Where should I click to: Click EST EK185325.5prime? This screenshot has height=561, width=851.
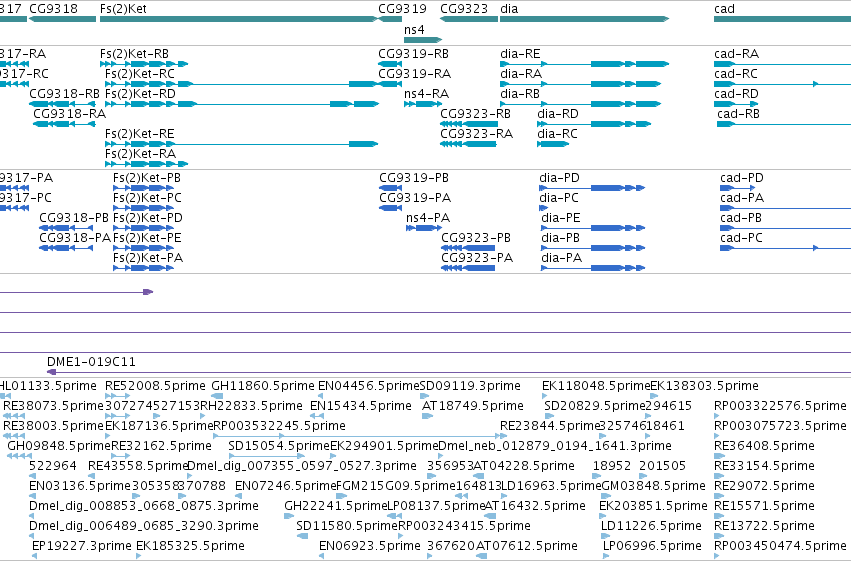(x=190, y=546)
